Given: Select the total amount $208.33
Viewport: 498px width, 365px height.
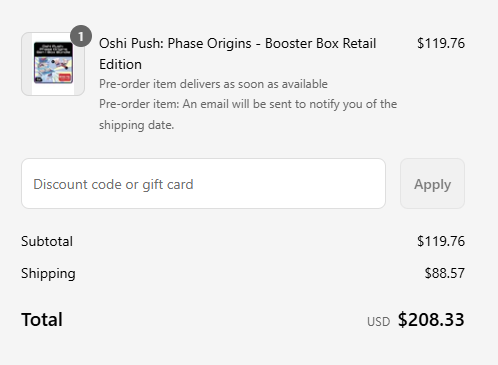Looking at the screenshot, I should 431,320.
